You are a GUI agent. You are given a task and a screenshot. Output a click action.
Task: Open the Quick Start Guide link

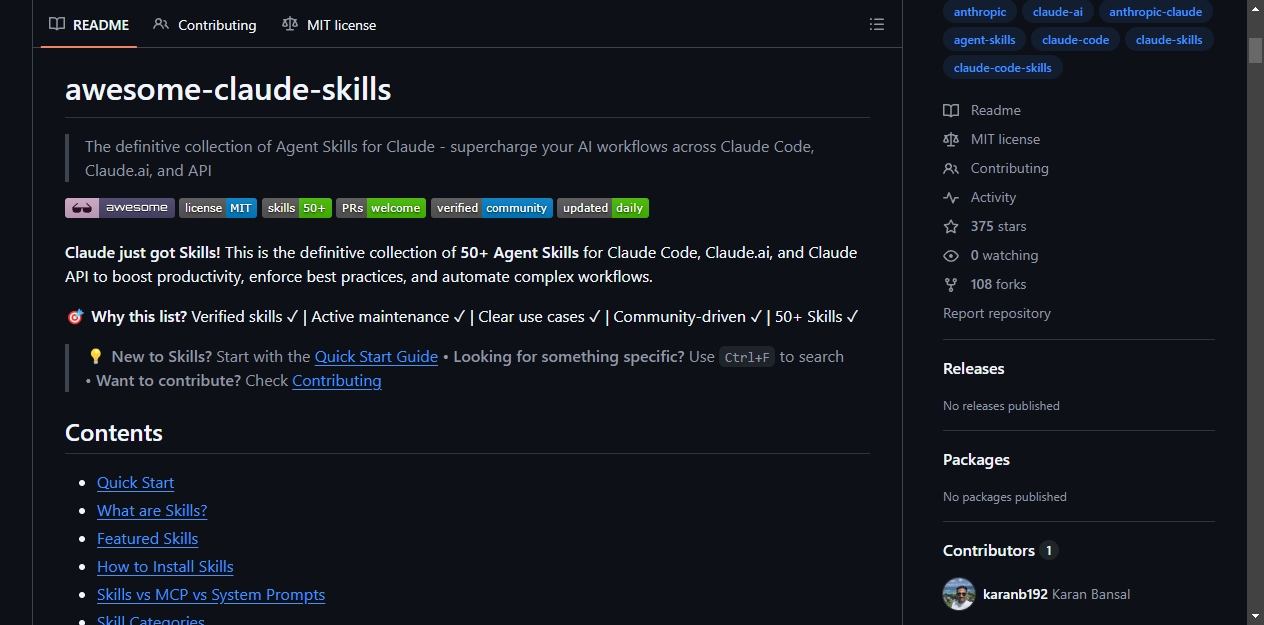(x=376, y=357)
